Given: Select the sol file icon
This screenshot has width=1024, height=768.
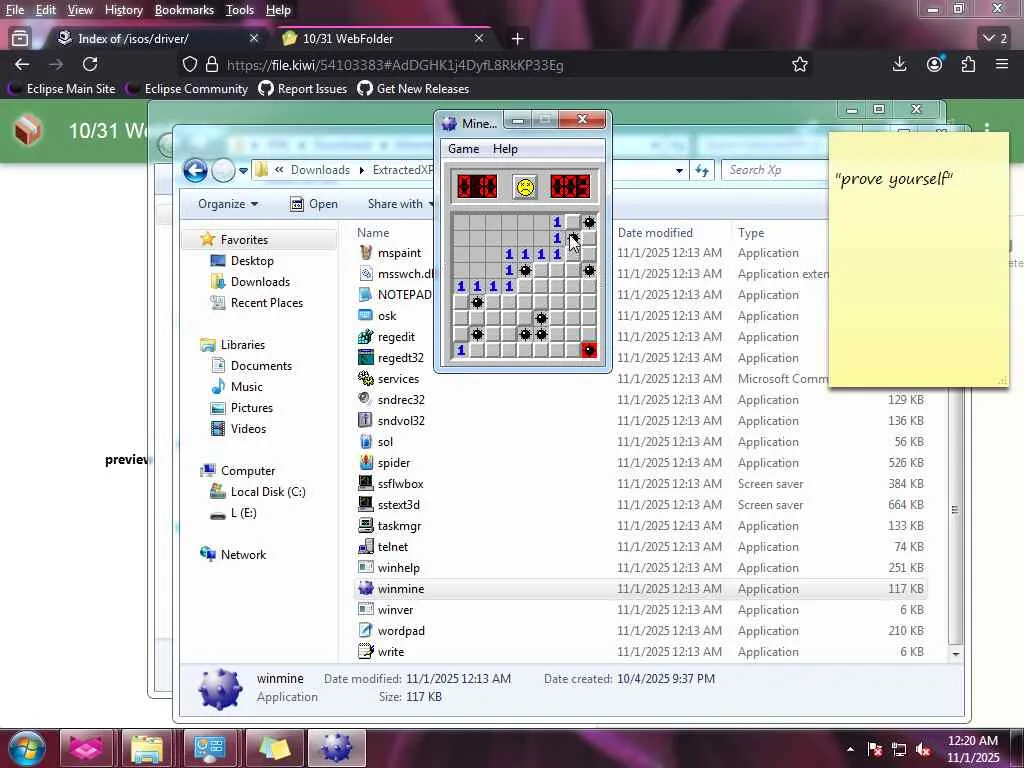Looking at the screenshot, I should [x=366, y=441].
